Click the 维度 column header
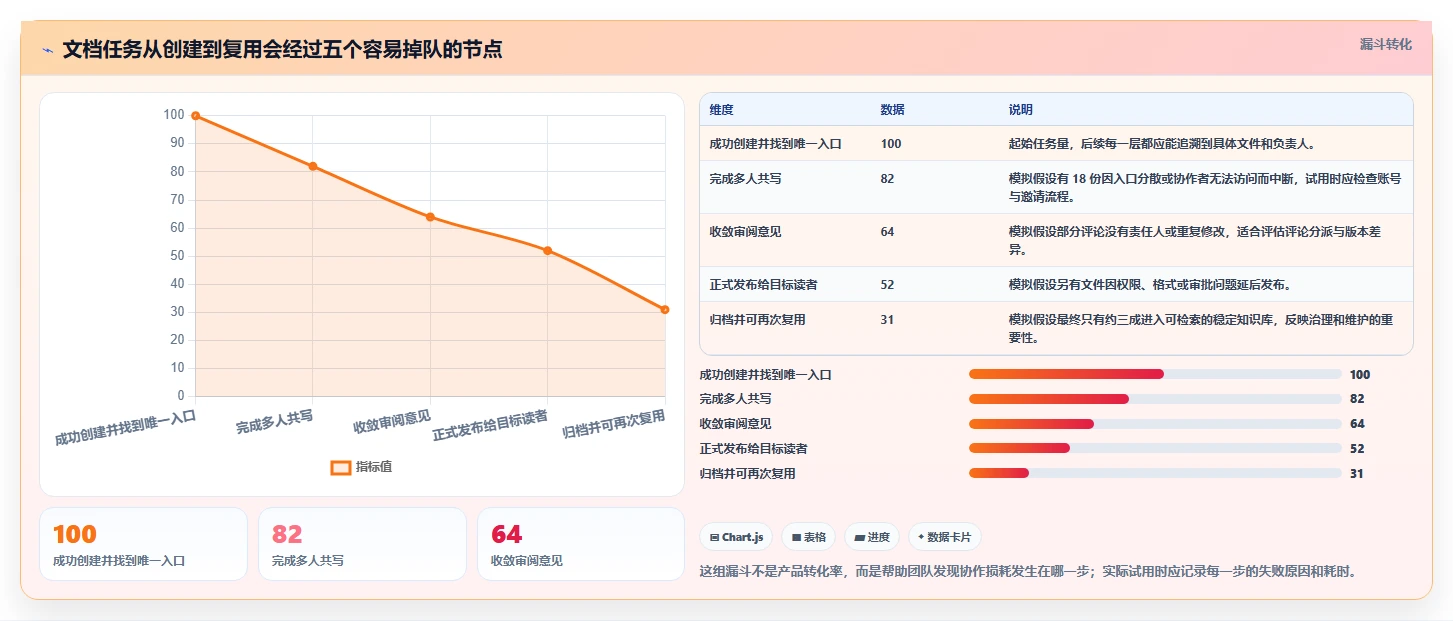The image size is (1453, 621). [x=721, y=110]
